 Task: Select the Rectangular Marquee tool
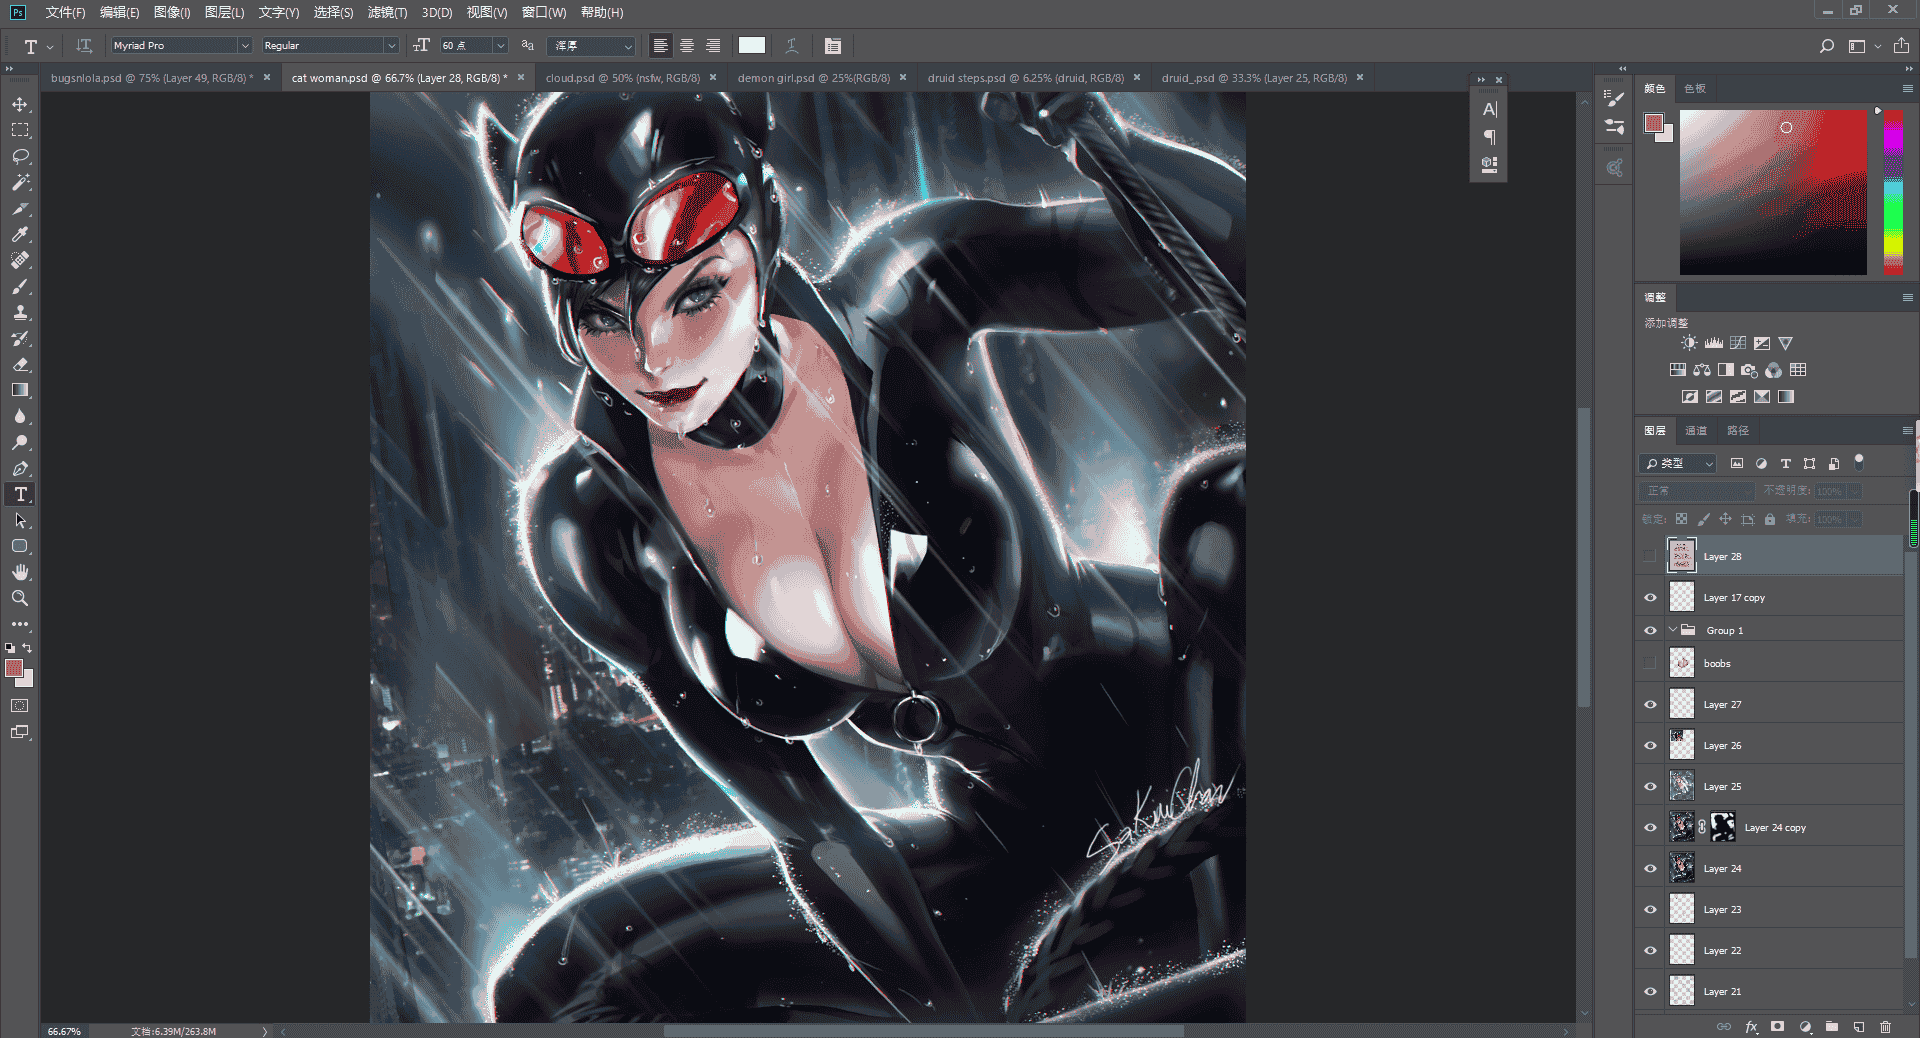coord(20,130)
